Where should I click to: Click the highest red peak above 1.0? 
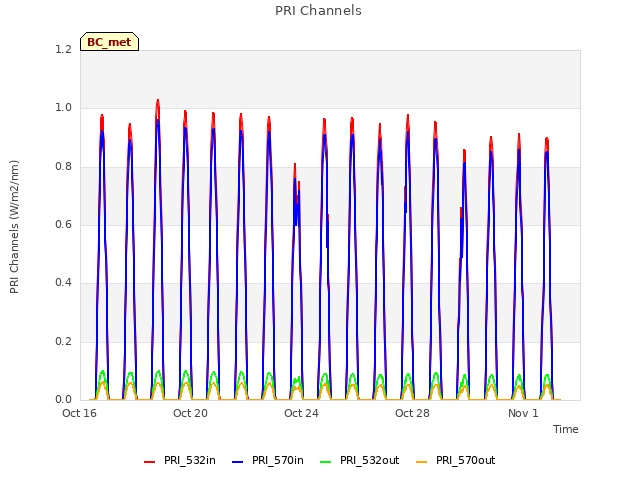158,101
